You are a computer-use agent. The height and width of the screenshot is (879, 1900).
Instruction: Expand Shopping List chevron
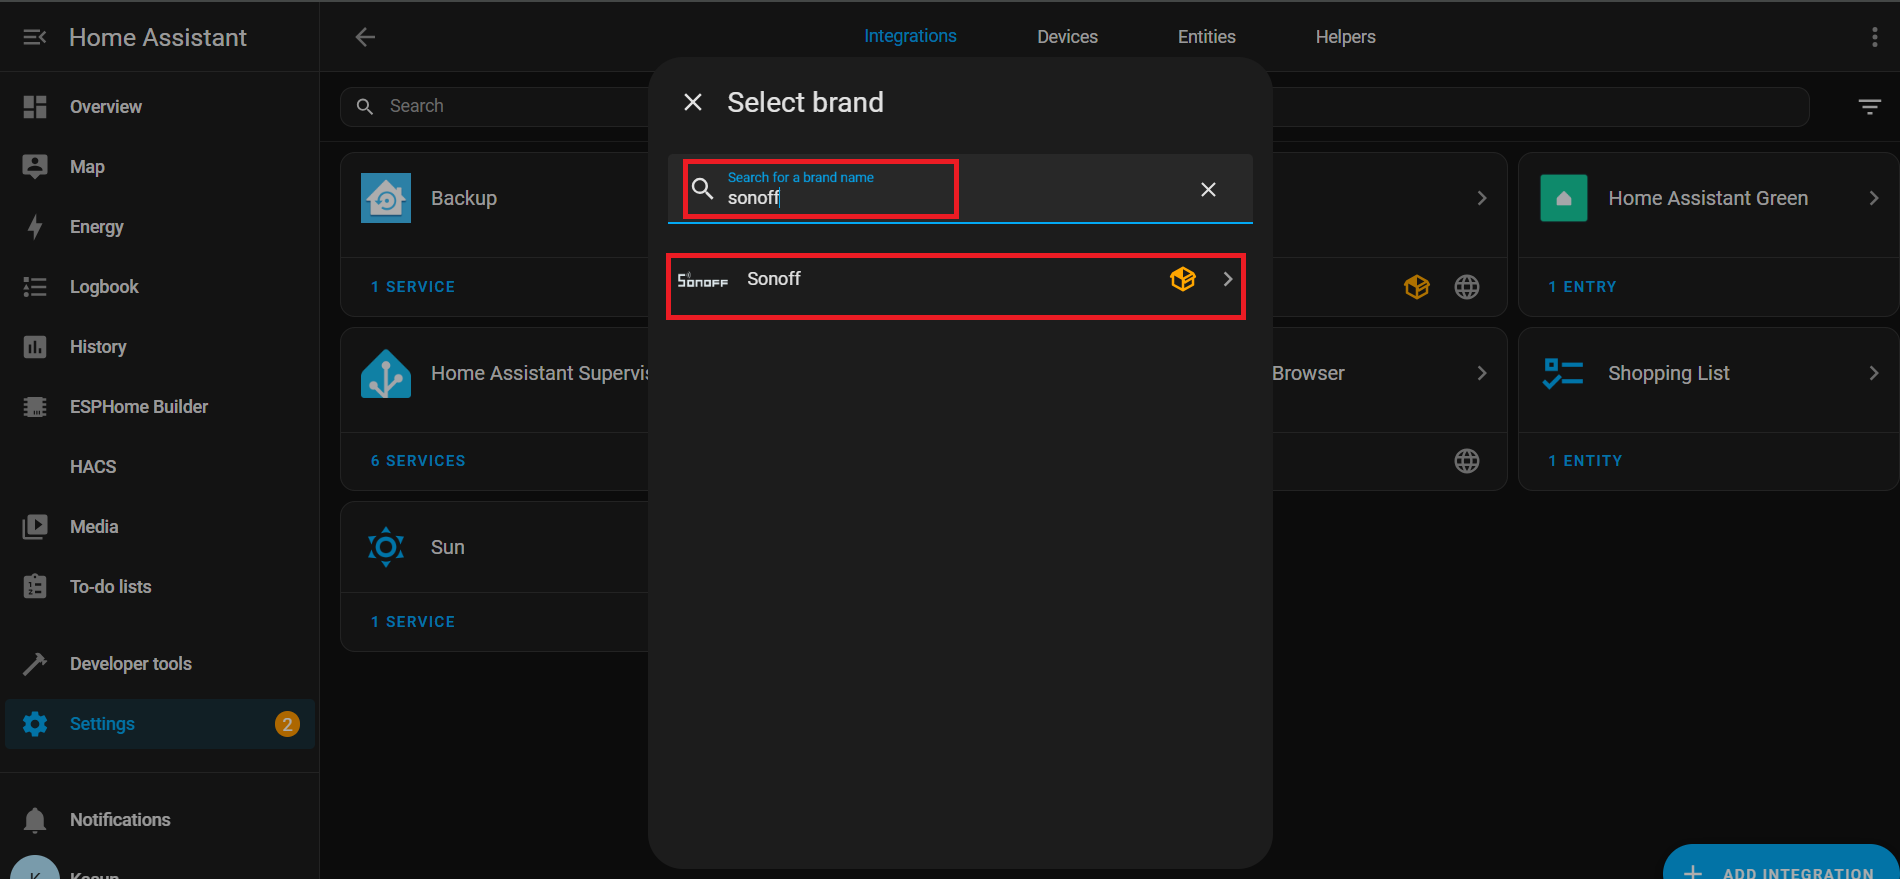pos(1874,373)
